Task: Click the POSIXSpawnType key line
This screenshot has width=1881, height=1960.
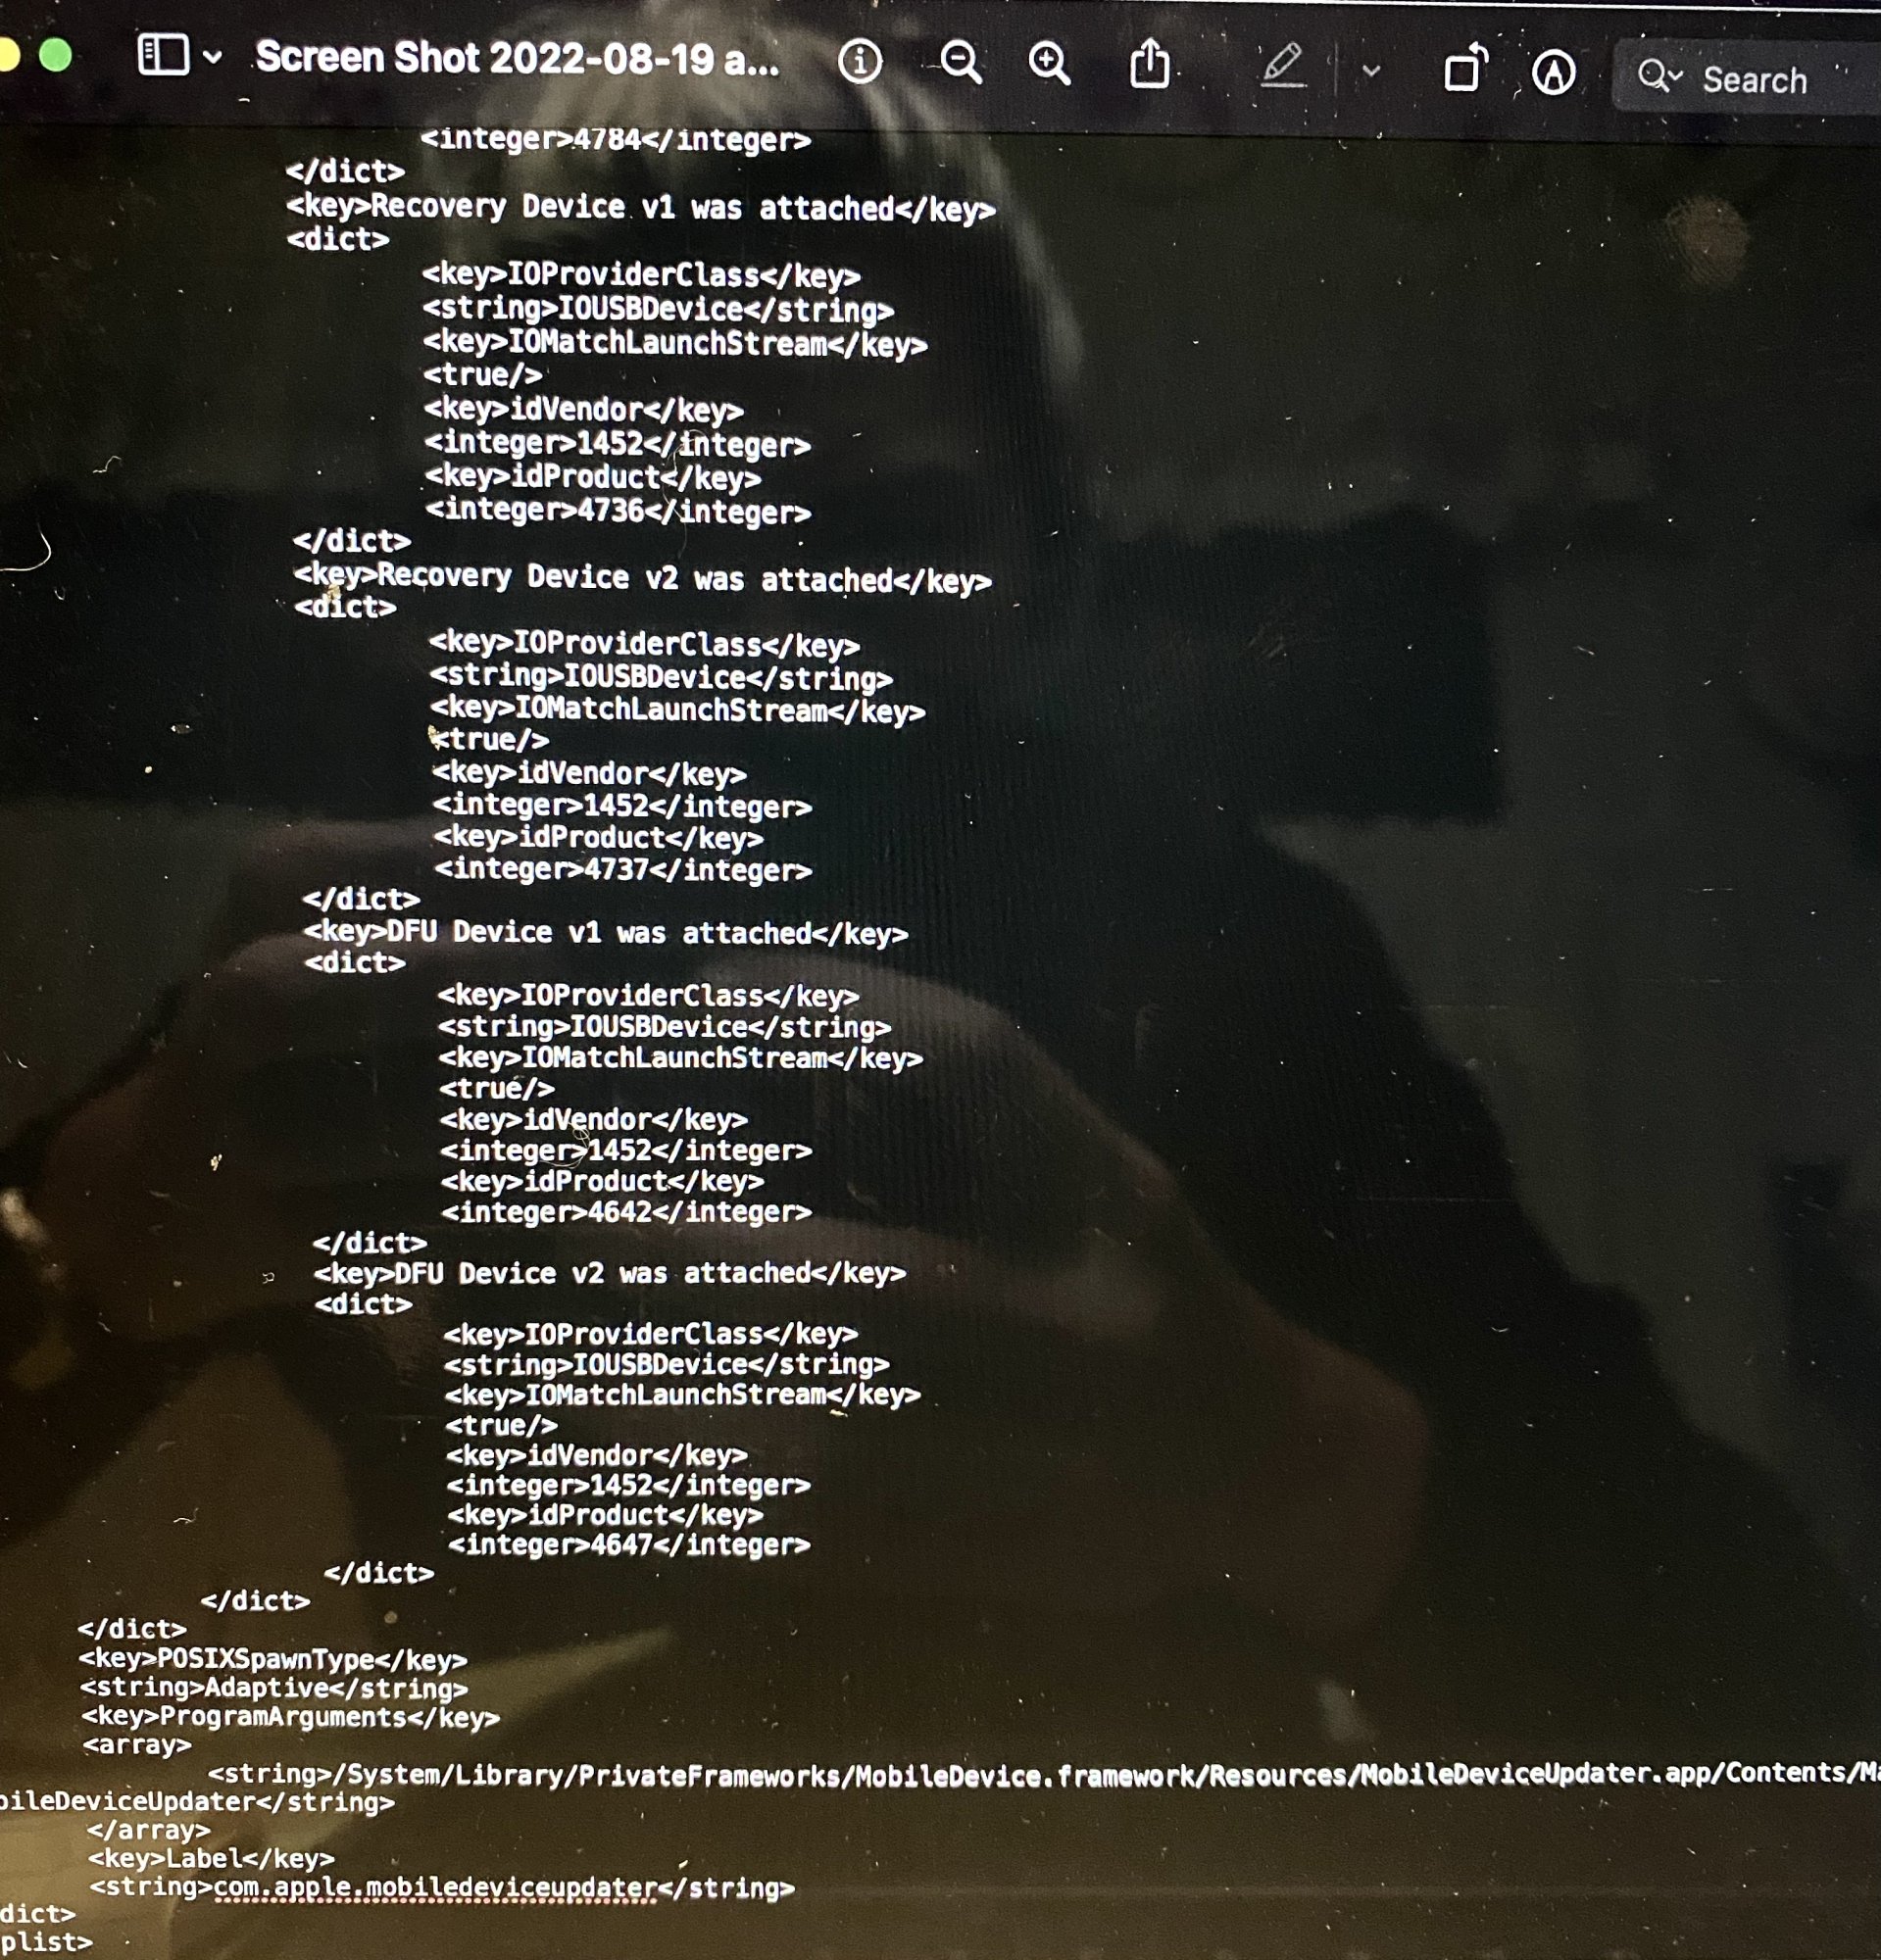Action: tap(273, 1659)
